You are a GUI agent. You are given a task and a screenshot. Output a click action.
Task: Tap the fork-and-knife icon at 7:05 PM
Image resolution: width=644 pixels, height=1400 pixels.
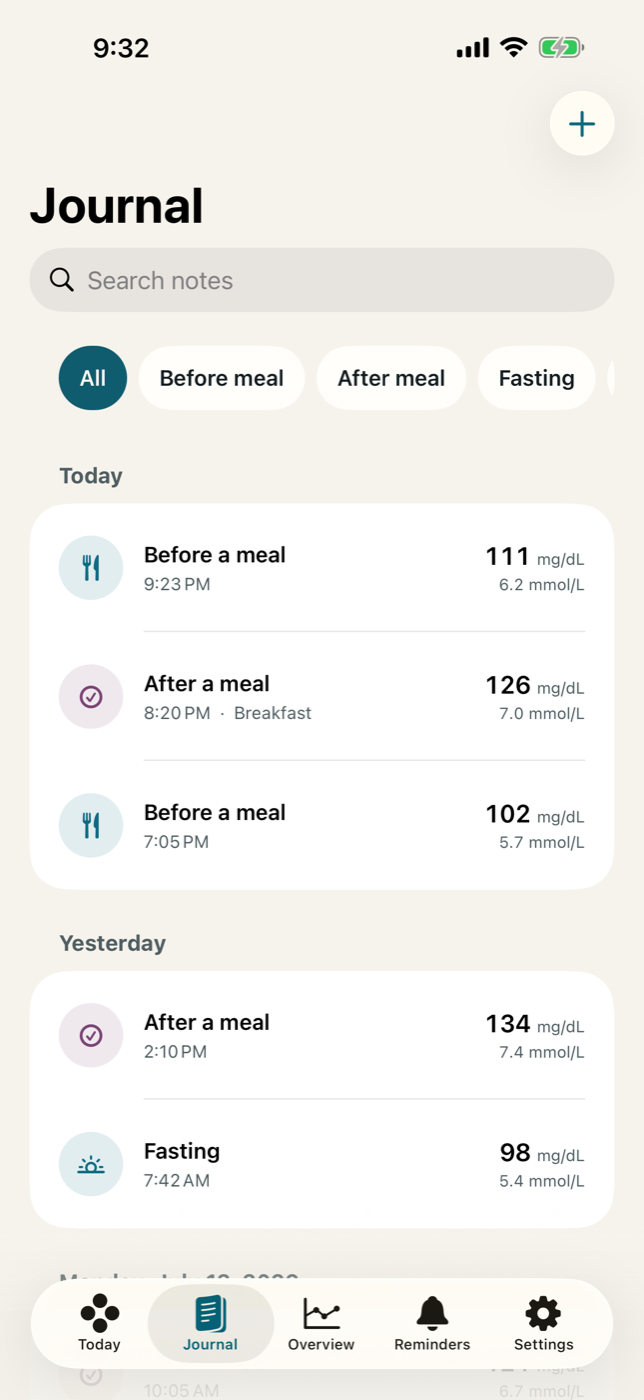pos(91,826)
